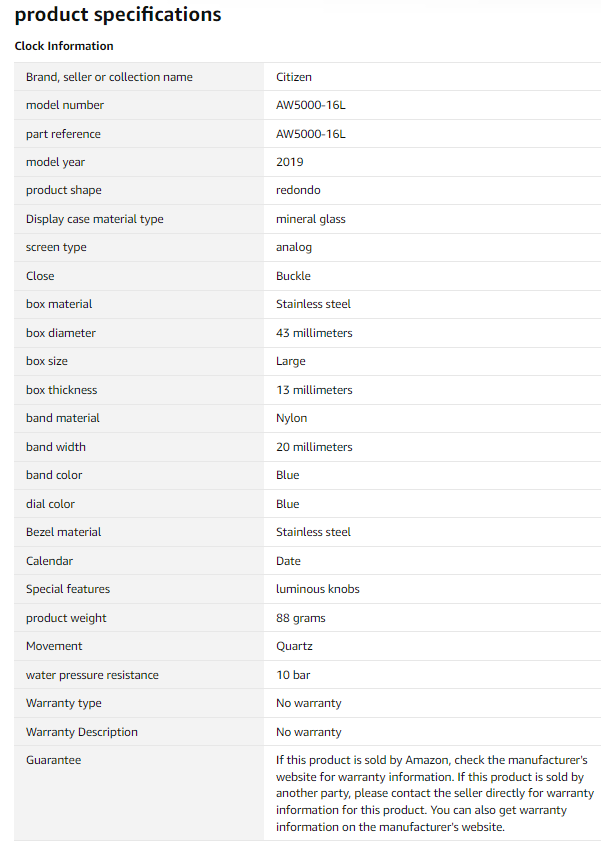Select the Buckle close value
This screenshot has height=851, width=601.
[293, 276]
